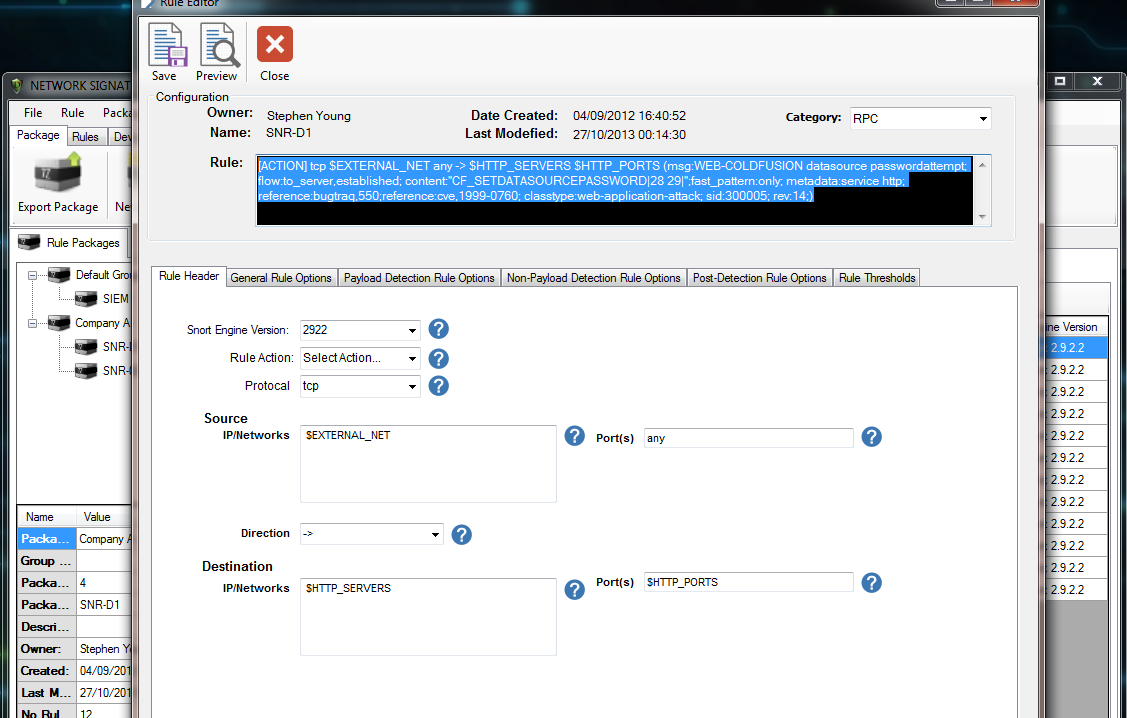Open help for Source Port(s) field
Viewport: 1127px width, 718px height.
(x=871, y=436)
